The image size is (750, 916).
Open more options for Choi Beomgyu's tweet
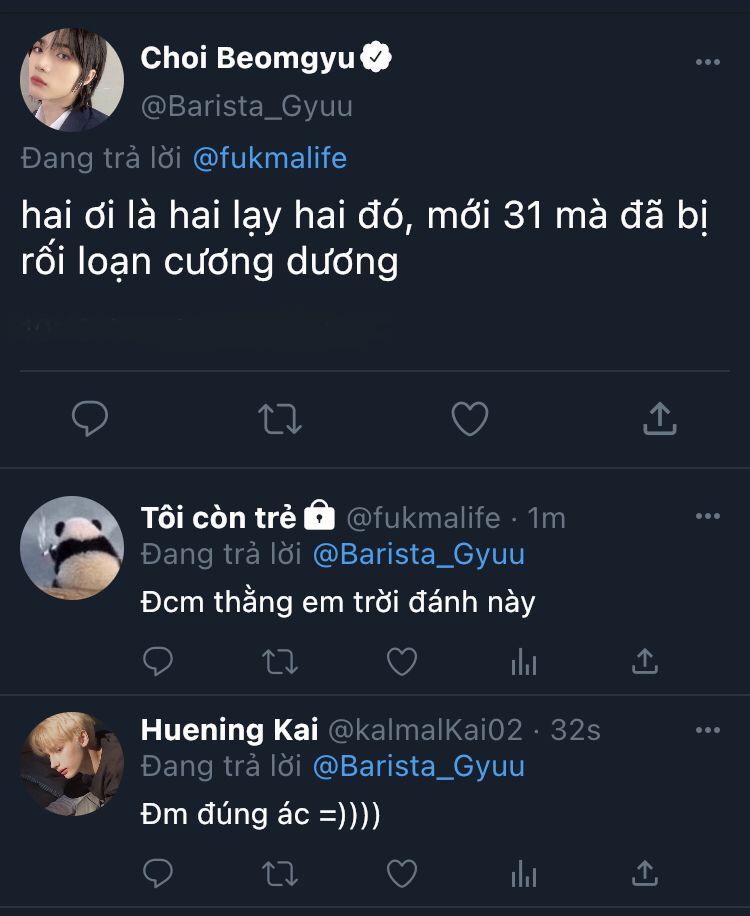point(707,62)
